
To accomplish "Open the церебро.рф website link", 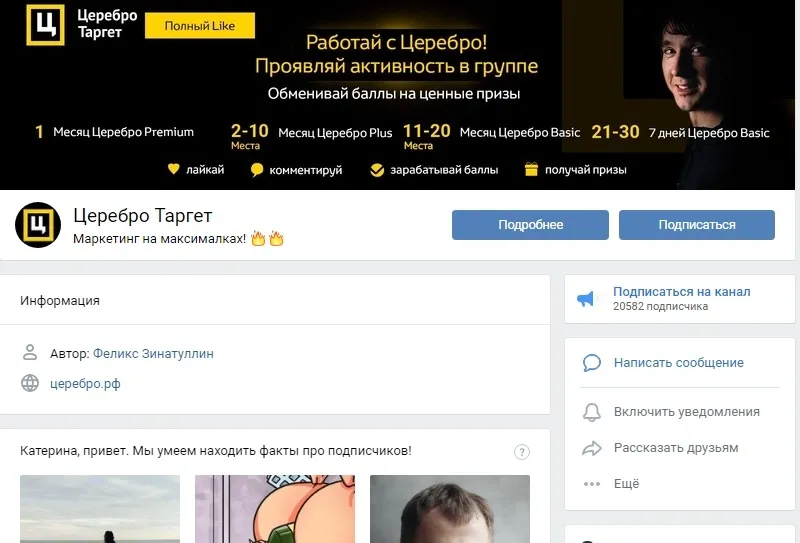I will [85, 384].
